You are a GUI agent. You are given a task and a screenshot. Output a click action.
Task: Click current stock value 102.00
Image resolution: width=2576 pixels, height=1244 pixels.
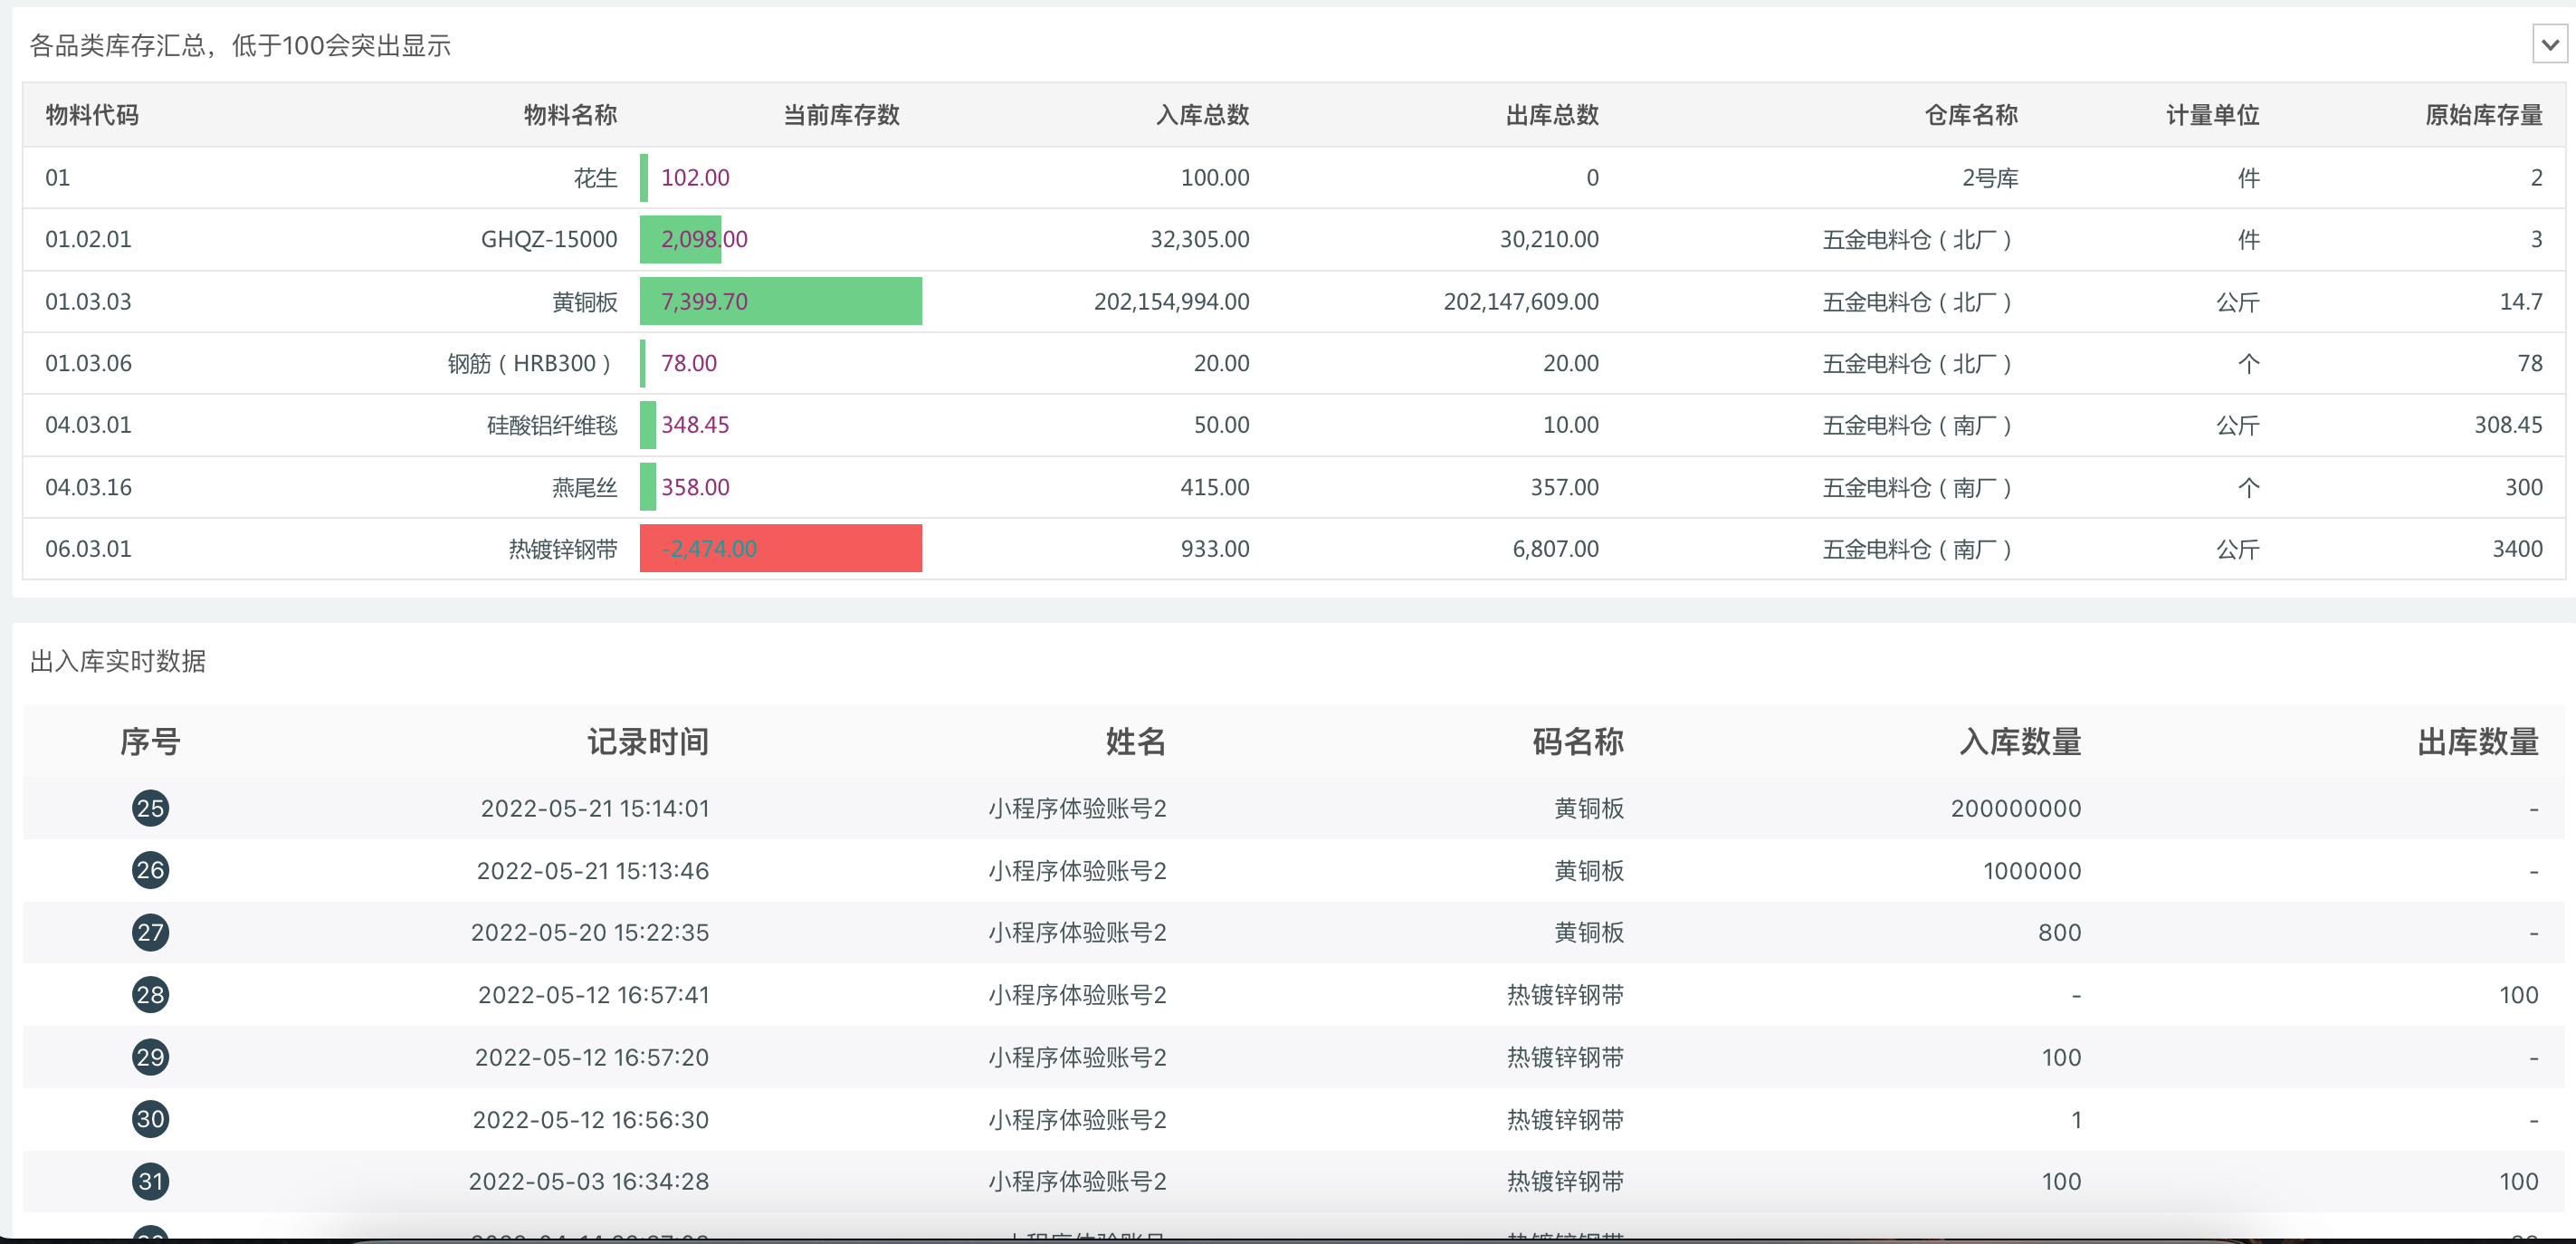pos(695,177)
